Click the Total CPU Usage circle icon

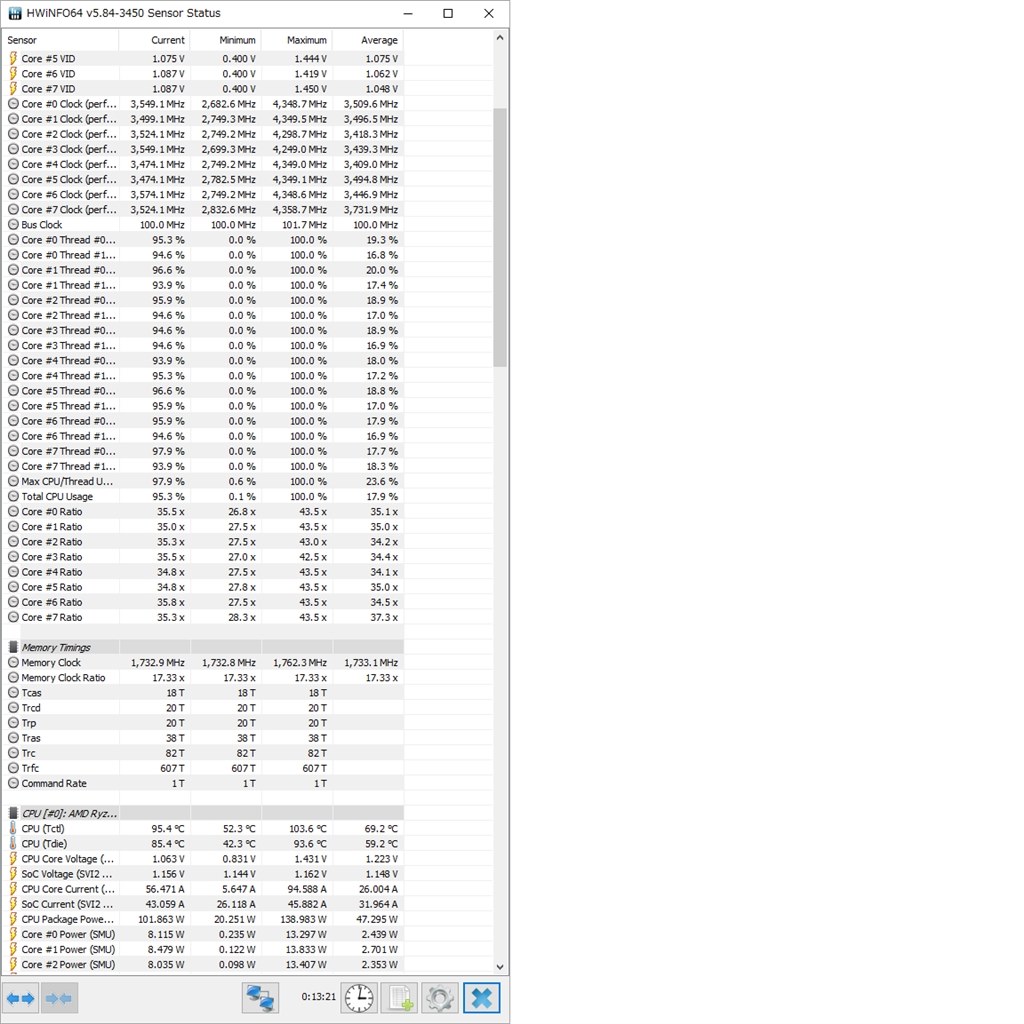point(13,496)
